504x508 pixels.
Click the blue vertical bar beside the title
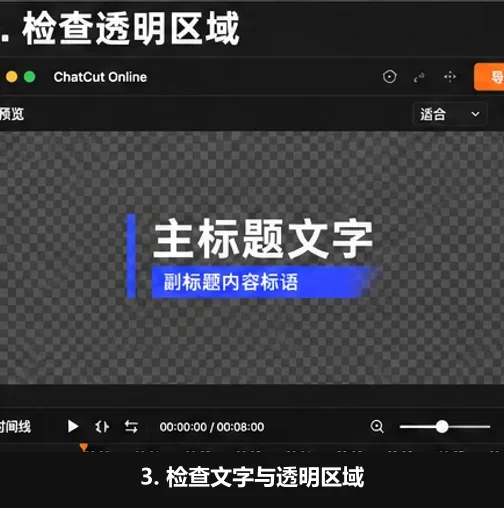[x=131, y=256]
